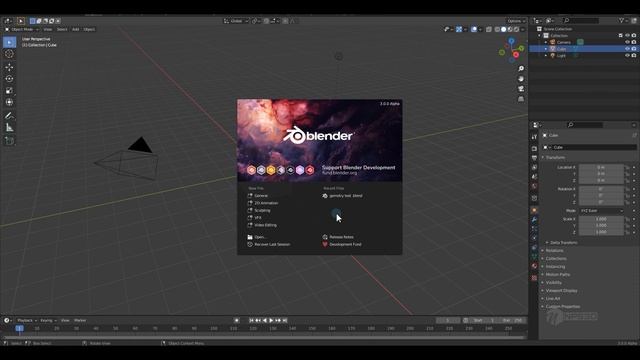This screenshot has height=360, width=640.
Task: Select the Scale tool
Action: coord(9,91)
